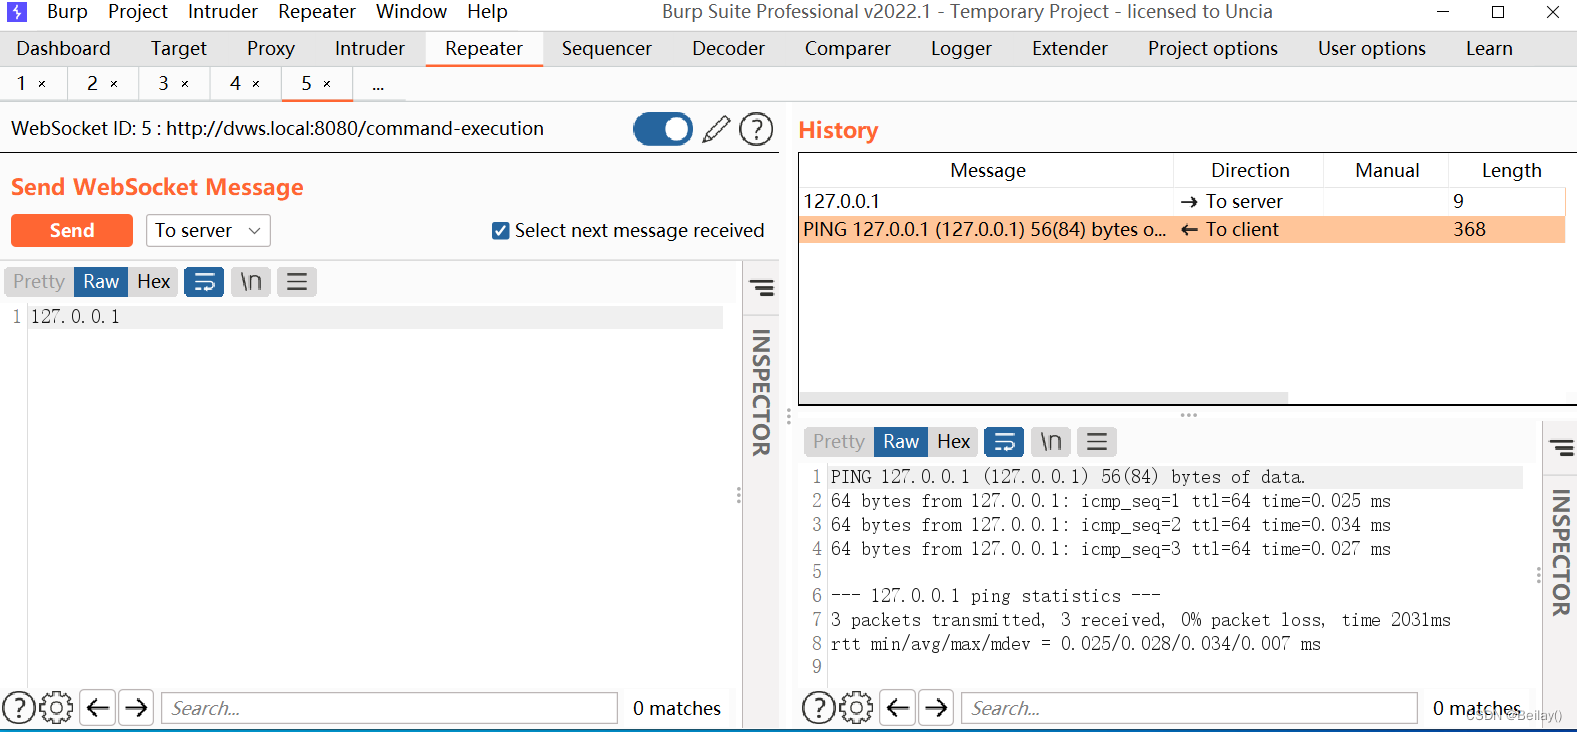Go to next match in request search

click(x=136, y=708)
